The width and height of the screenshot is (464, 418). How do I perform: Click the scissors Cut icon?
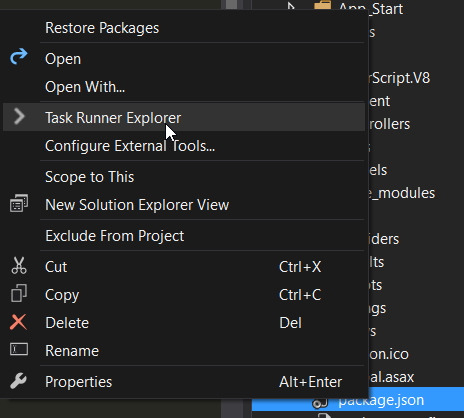point(19,266)
